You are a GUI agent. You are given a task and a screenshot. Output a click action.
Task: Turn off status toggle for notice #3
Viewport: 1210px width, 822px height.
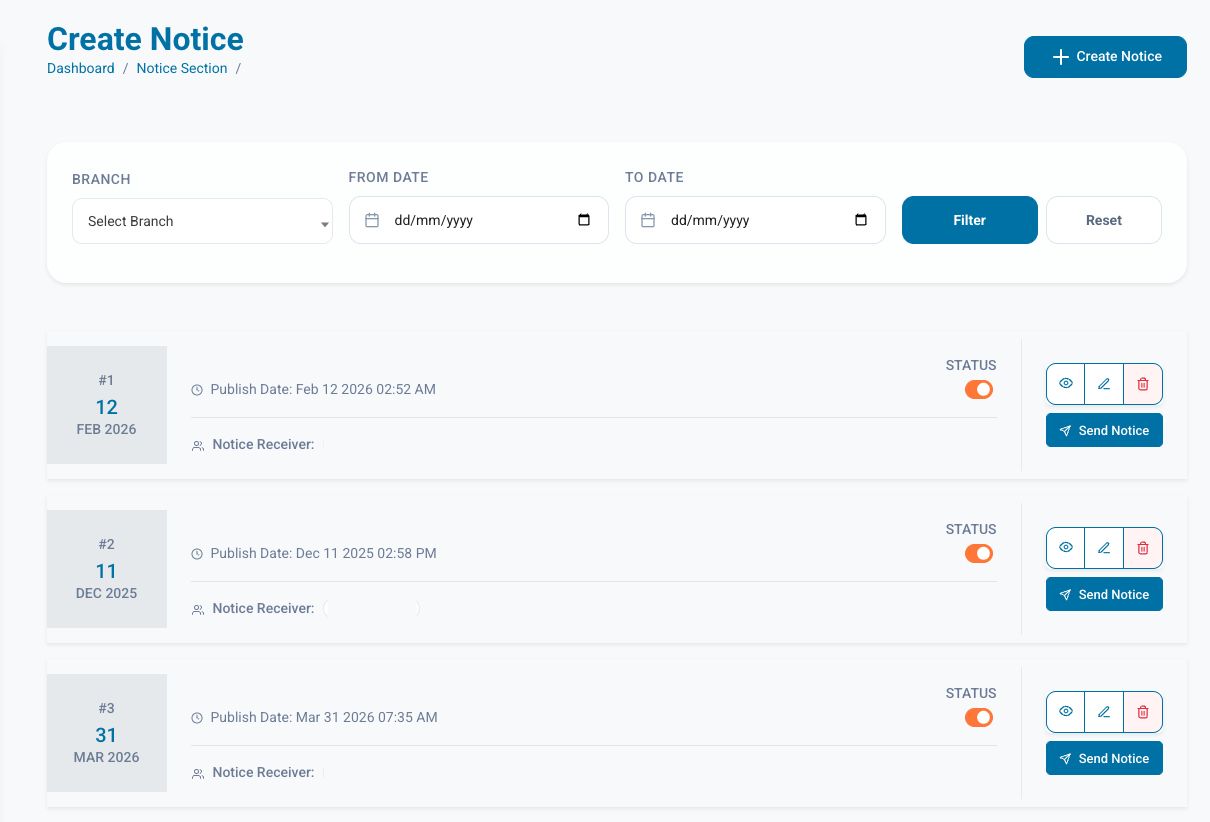978,717
